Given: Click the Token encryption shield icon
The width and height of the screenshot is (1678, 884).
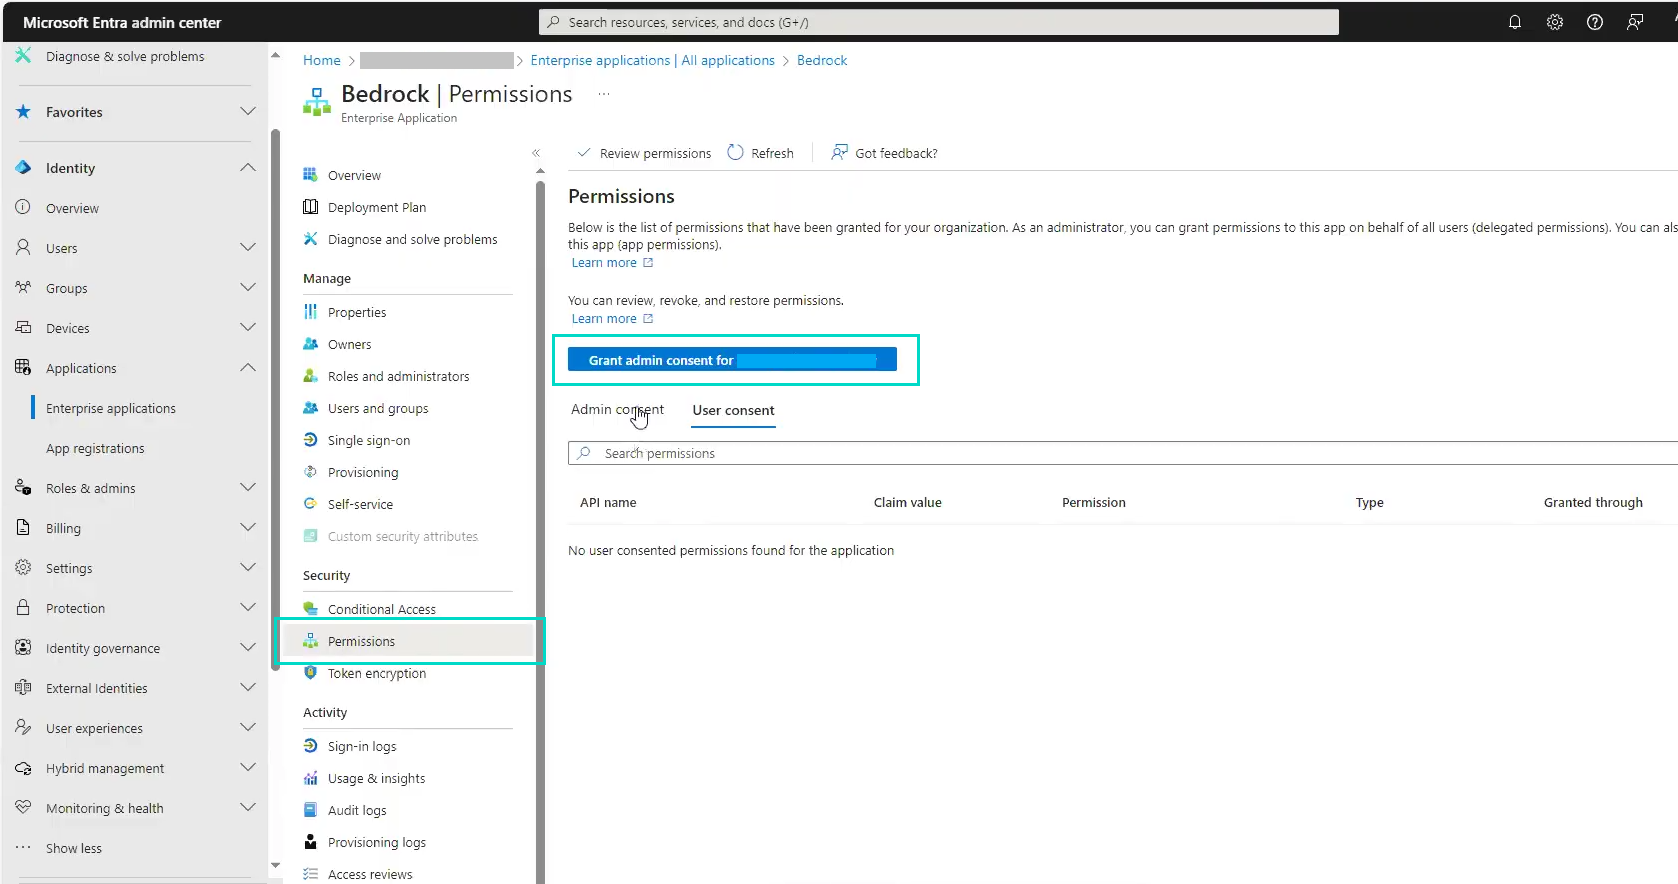Looking at the screenshot, I should coord(310,673).
